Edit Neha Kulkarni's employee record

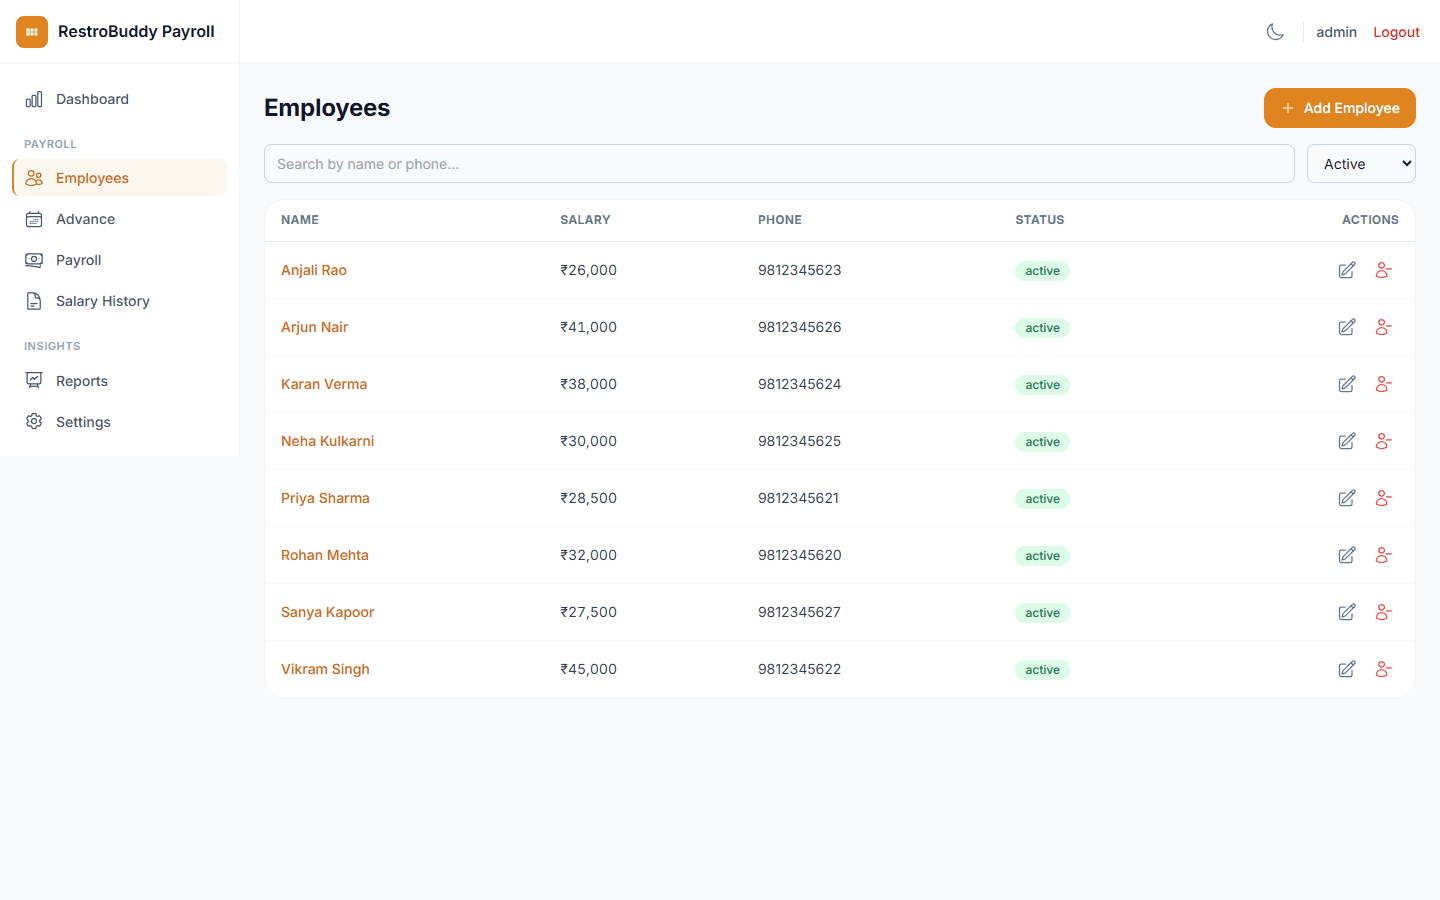pos(1347,441)
